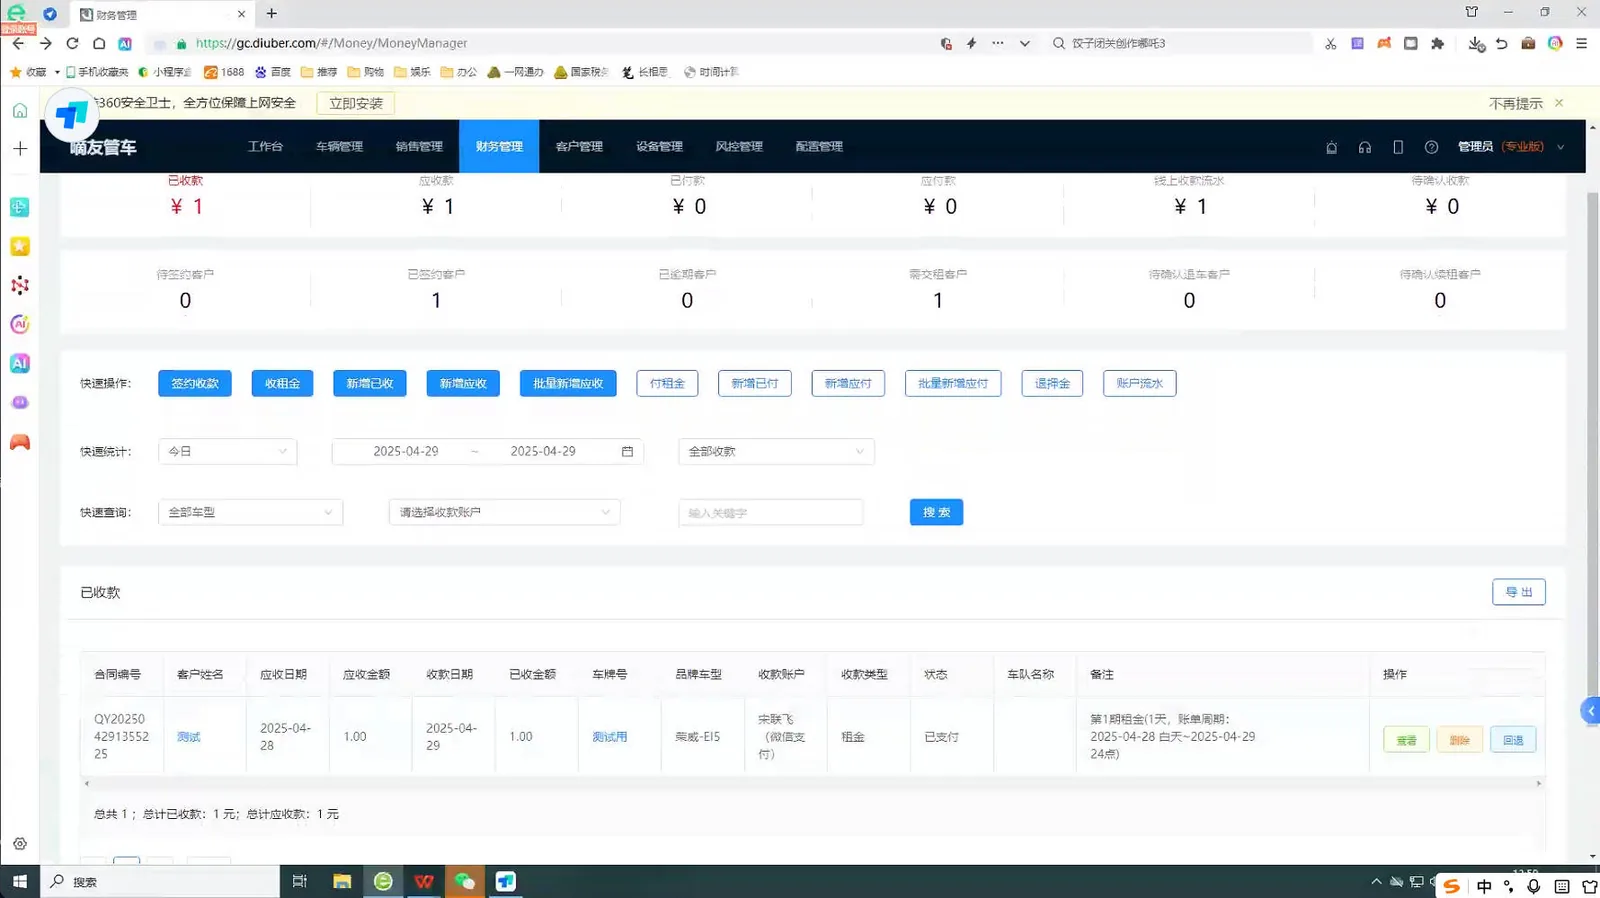Screen dimensions: 1600x898
Task: Expand the address bar dropdown chevron
Action: tap(1024, 43)
